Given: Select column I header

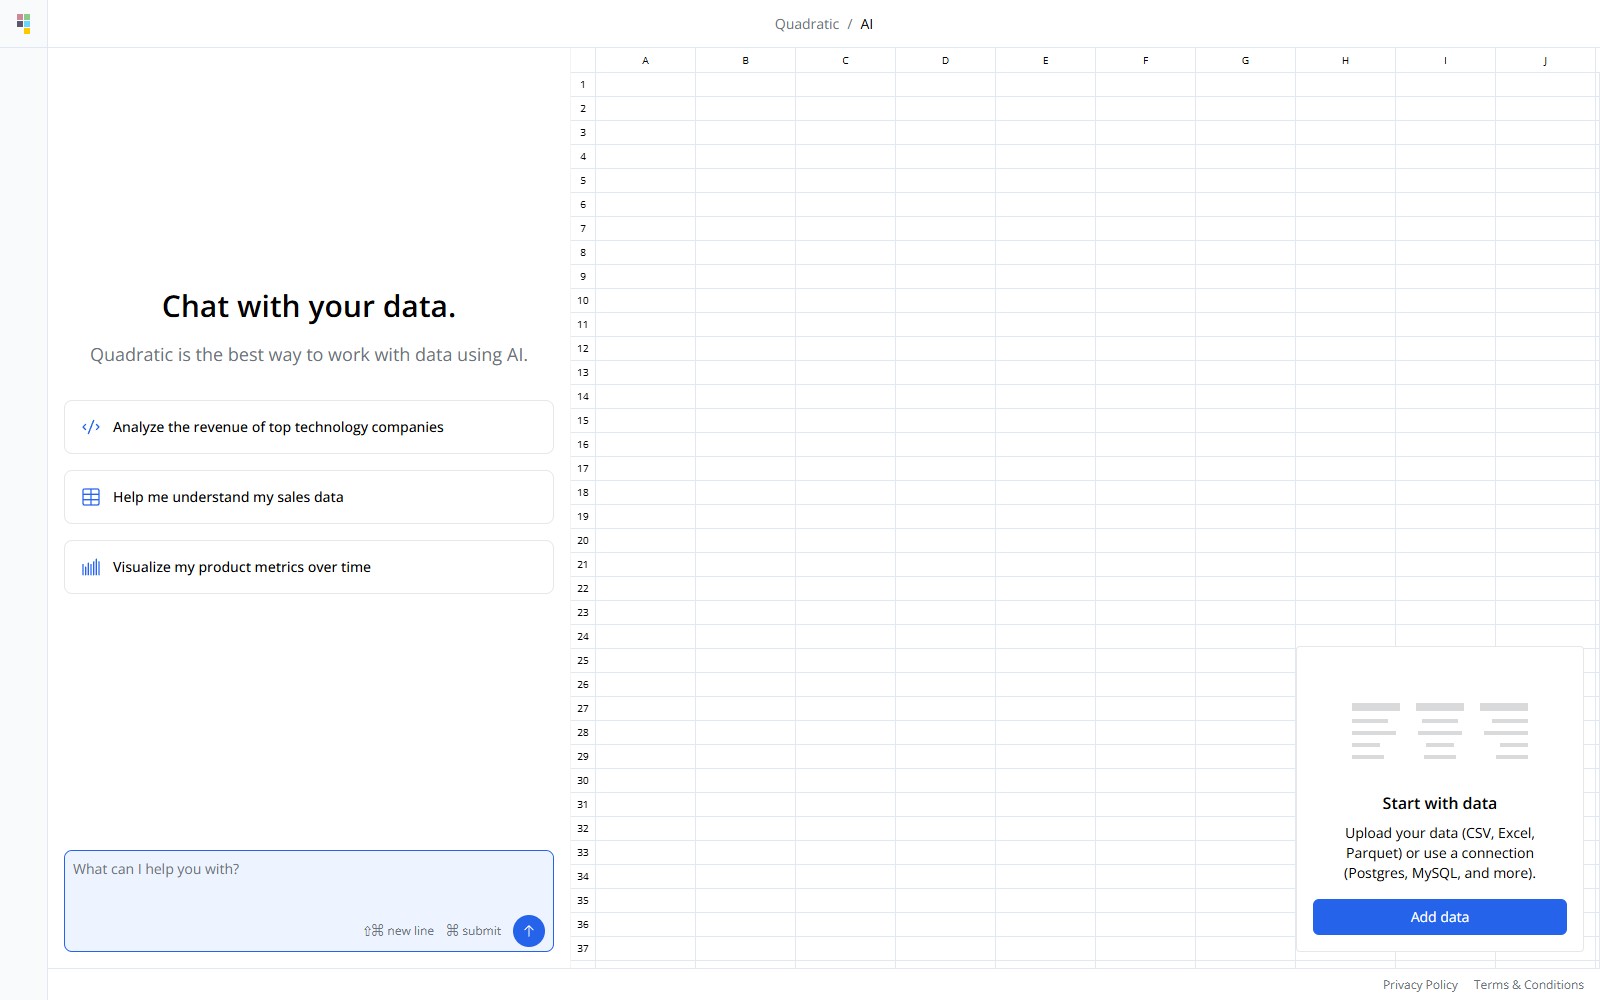Looking at the screenshot, I should (x=1446, y=60).
